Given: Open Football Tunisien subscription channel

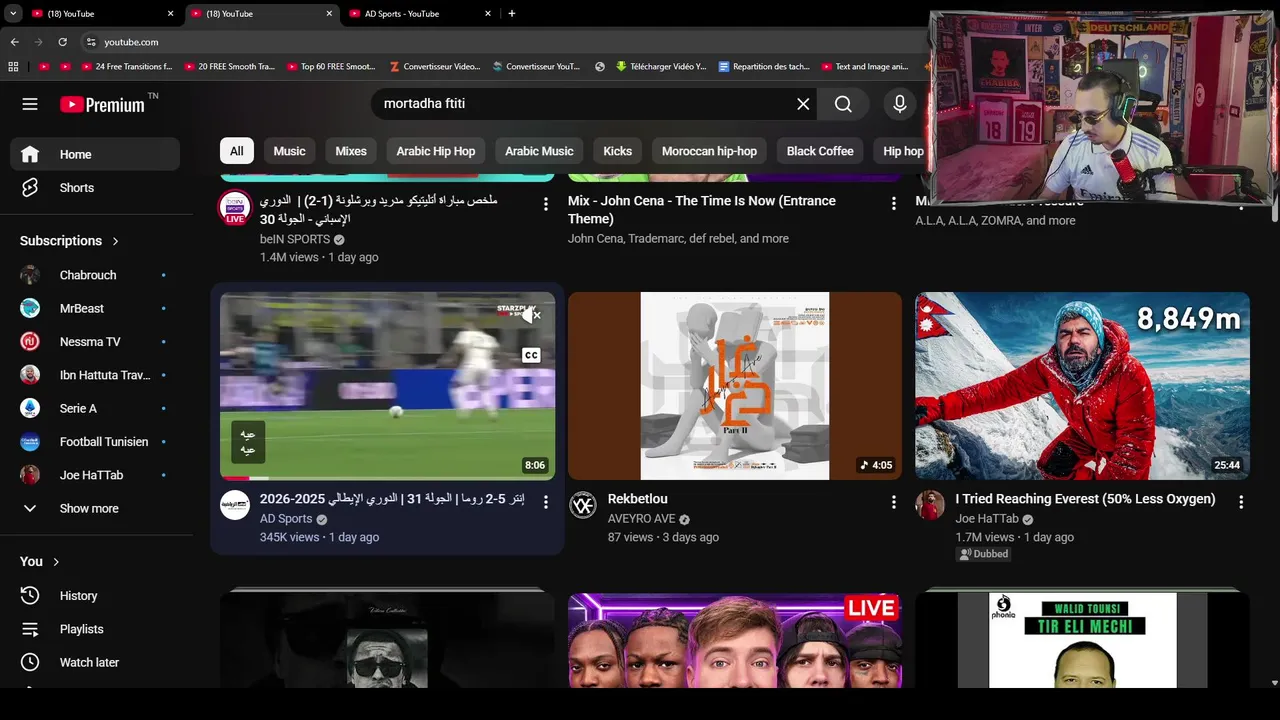Looking at the screenshot, I should click(95, 441).
